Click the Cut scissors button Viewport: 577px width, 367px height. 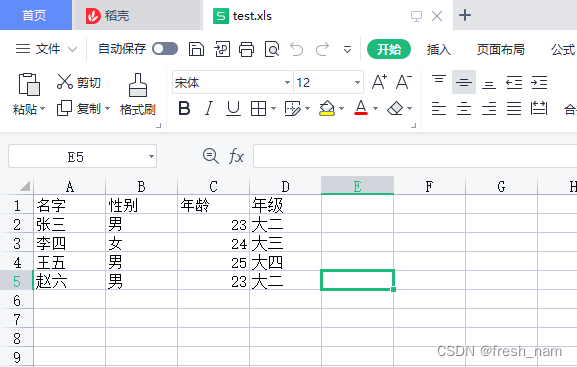pyautogui.click(x=79, y=82)
